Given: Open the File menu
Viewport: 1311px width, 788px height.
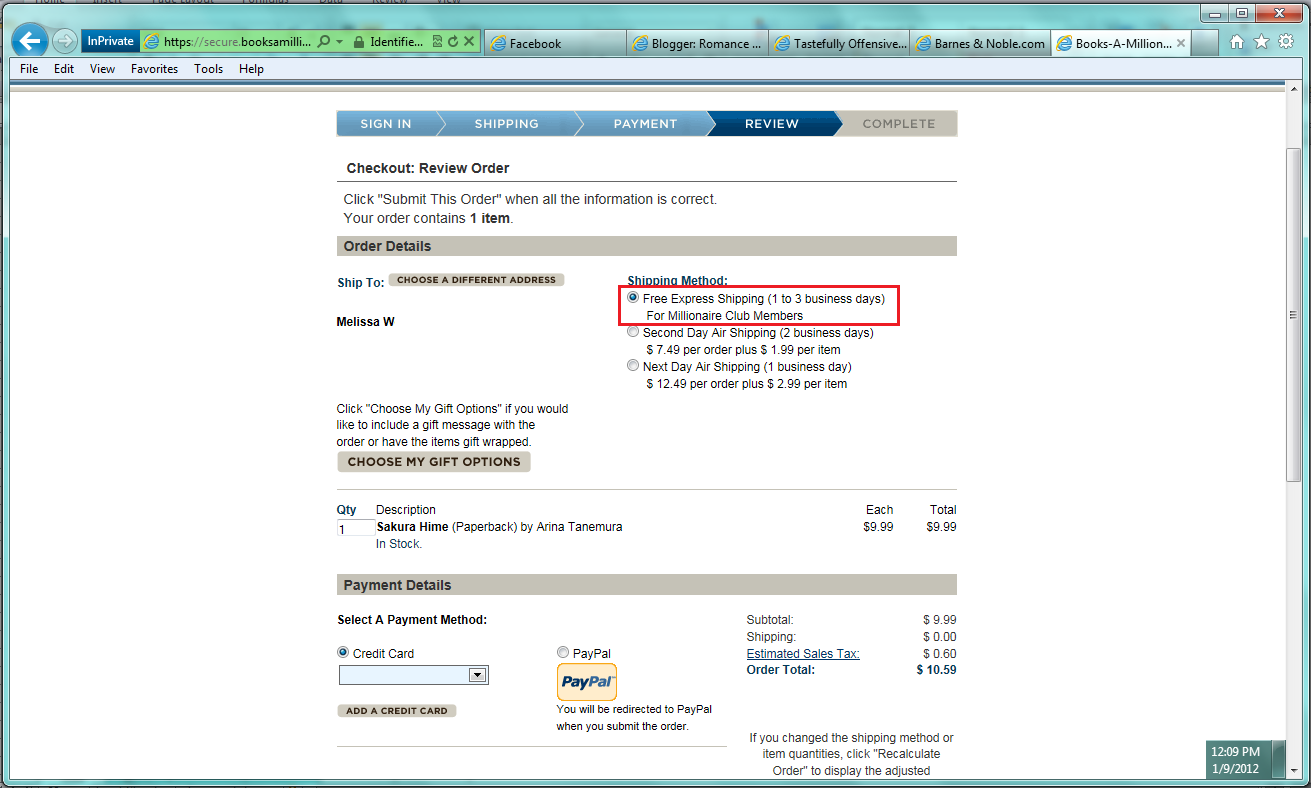Looking at the screenshot, I should click(29, 69).
